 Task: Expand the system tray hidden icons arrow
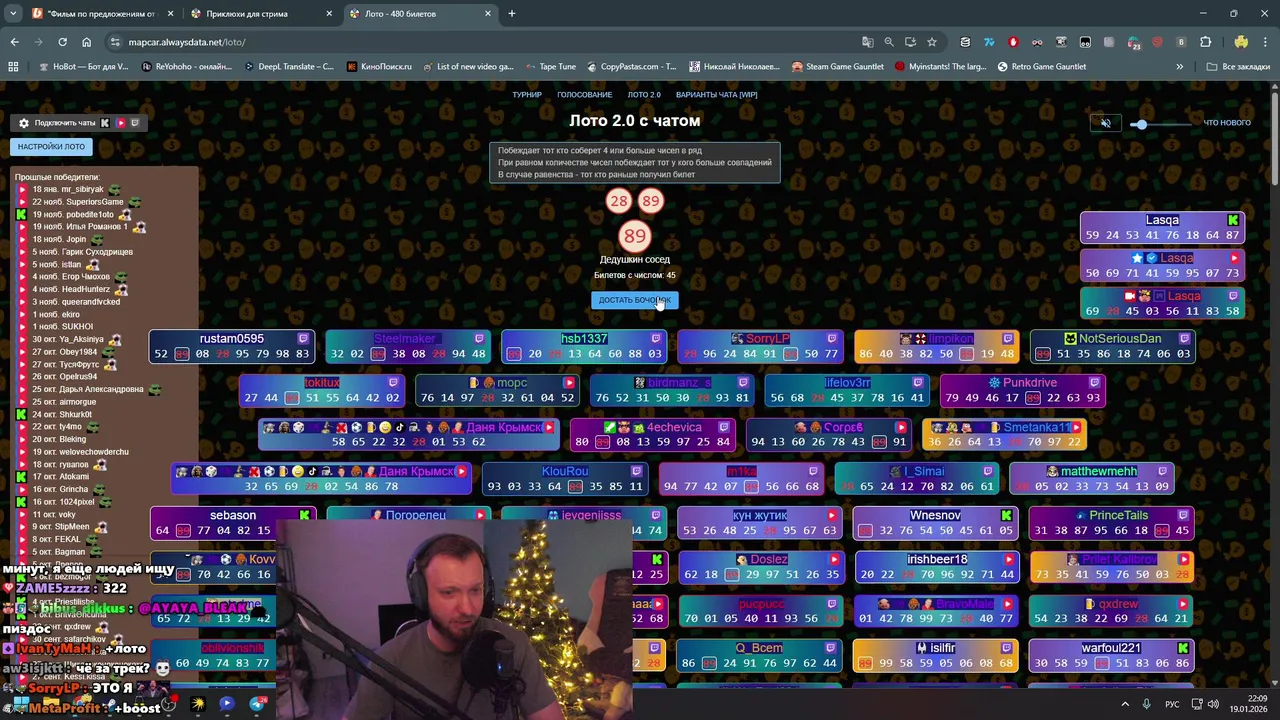1124,704
